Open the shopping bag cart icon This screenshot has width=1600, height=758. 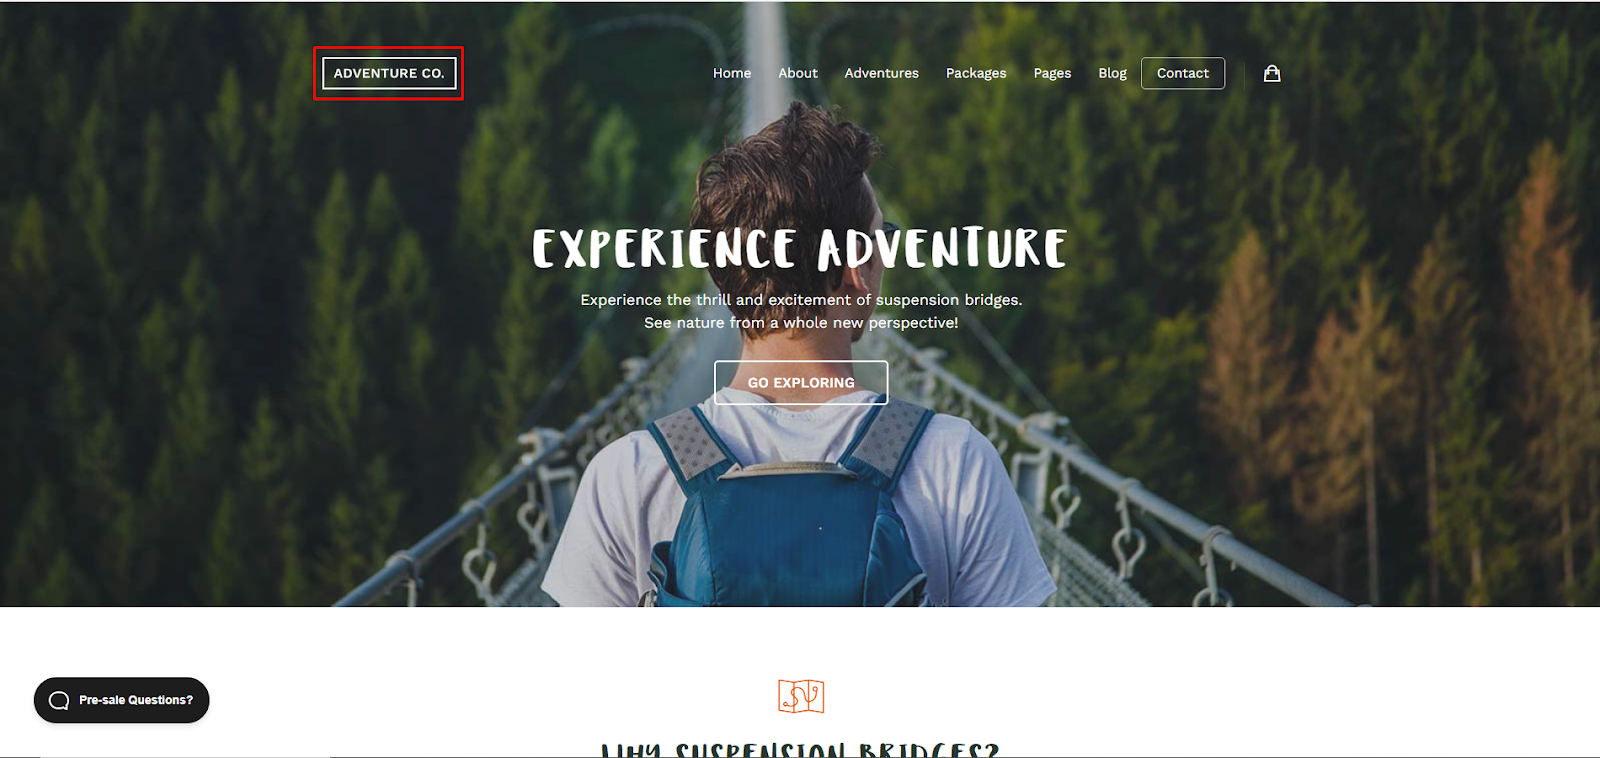pos(1272,73)
